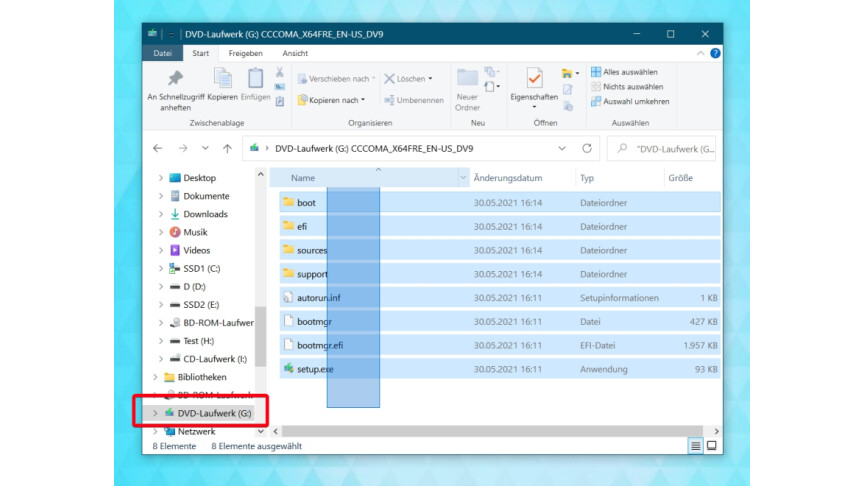The width and height of the screenshot is (864, 486).
Task: Click the Videos icon in navigation pane
Action: (175, 250)
